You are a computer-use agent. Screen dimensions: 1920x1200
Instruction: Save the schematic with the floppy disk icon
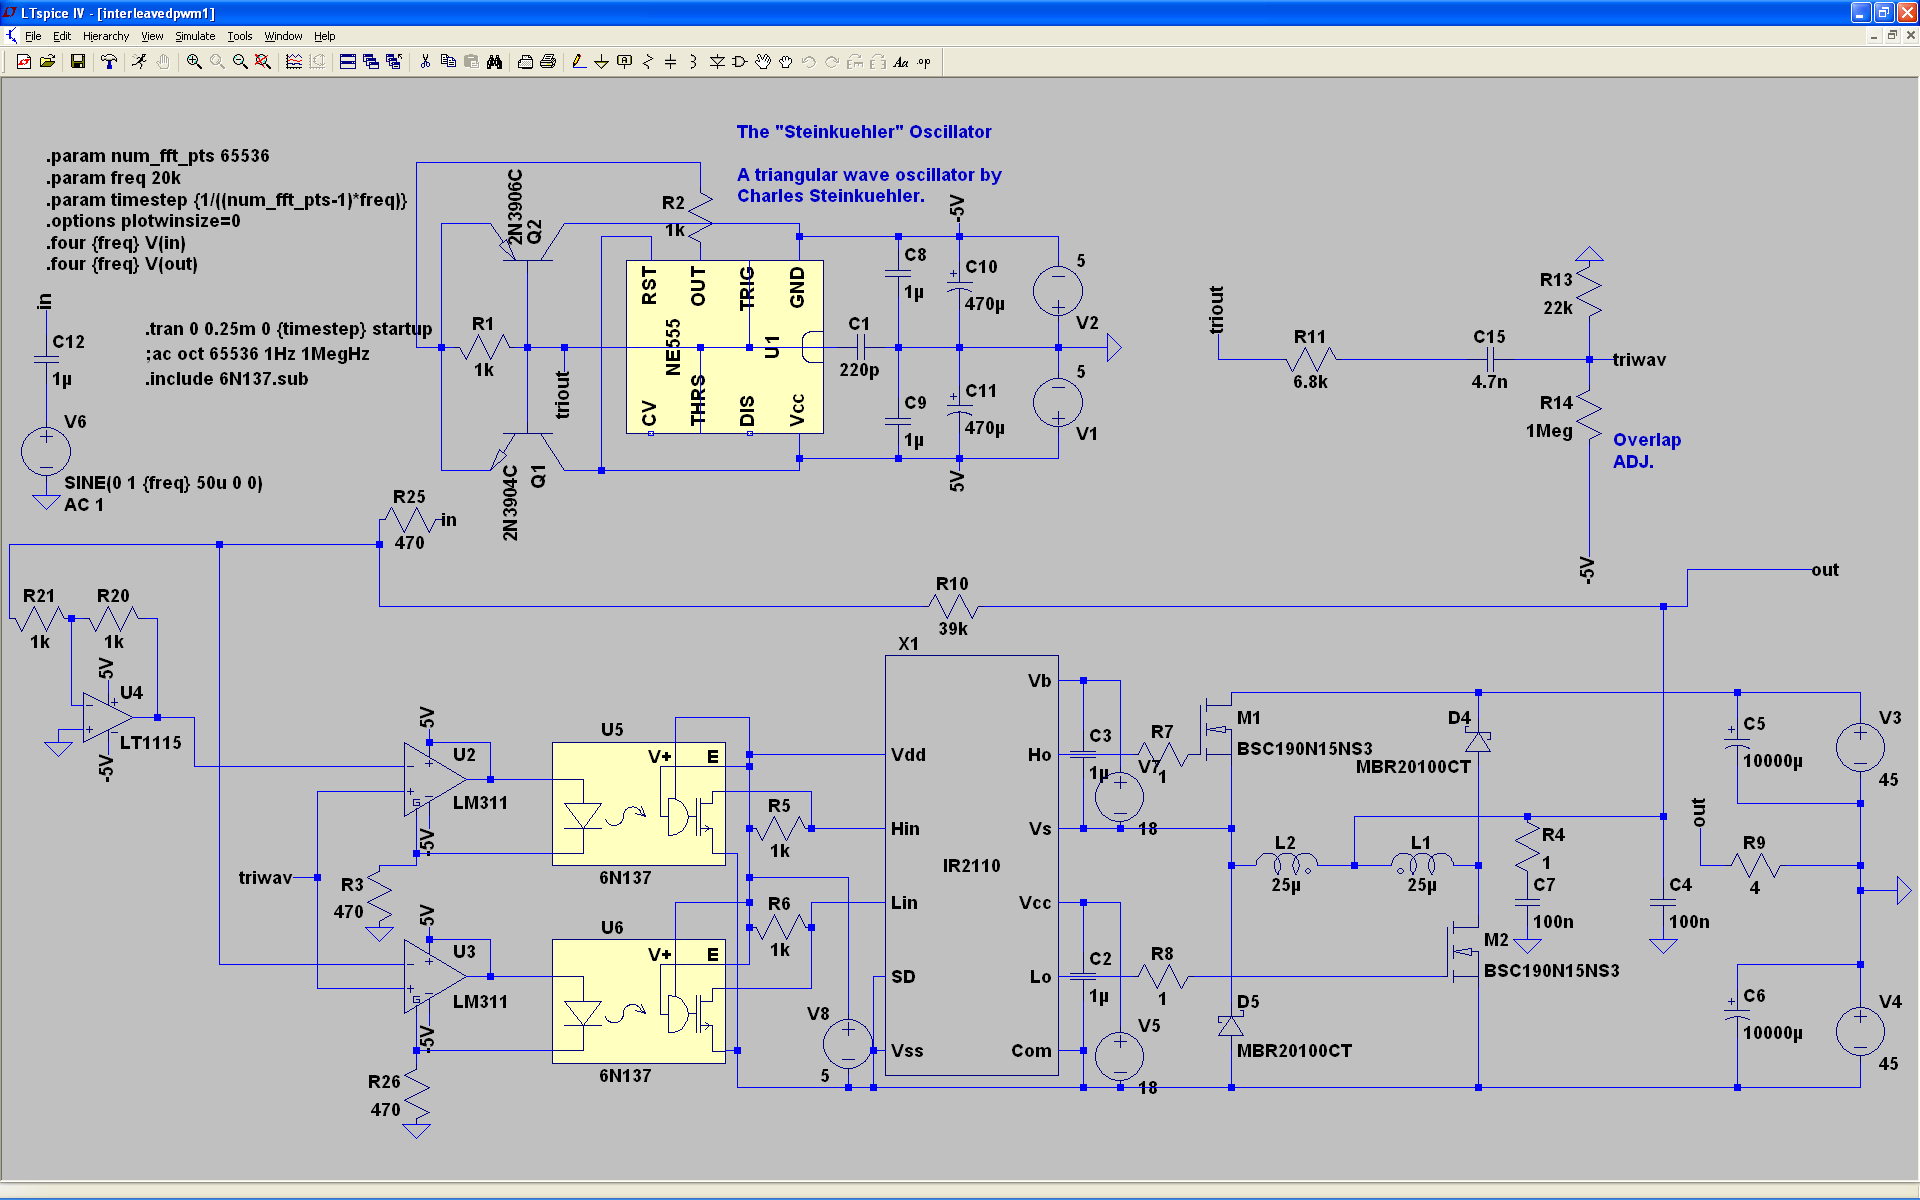tap(78, 62)
